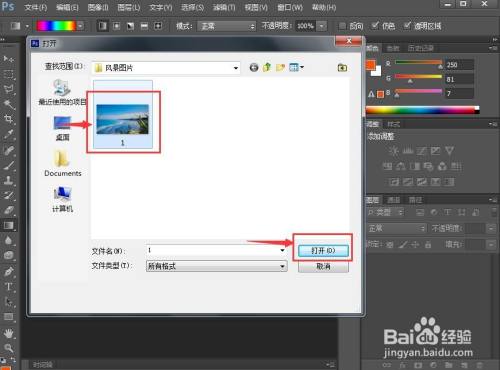Select the Eraser tool

tap(8, 210)
